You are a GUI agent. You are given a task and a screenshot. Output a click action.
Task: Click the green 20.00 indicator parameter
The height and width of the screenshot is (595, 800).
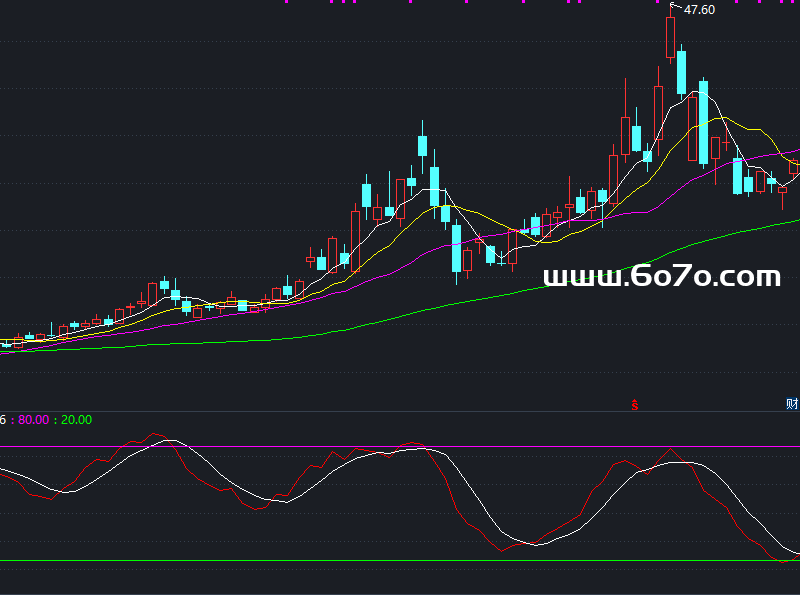[x=76, y=420]
